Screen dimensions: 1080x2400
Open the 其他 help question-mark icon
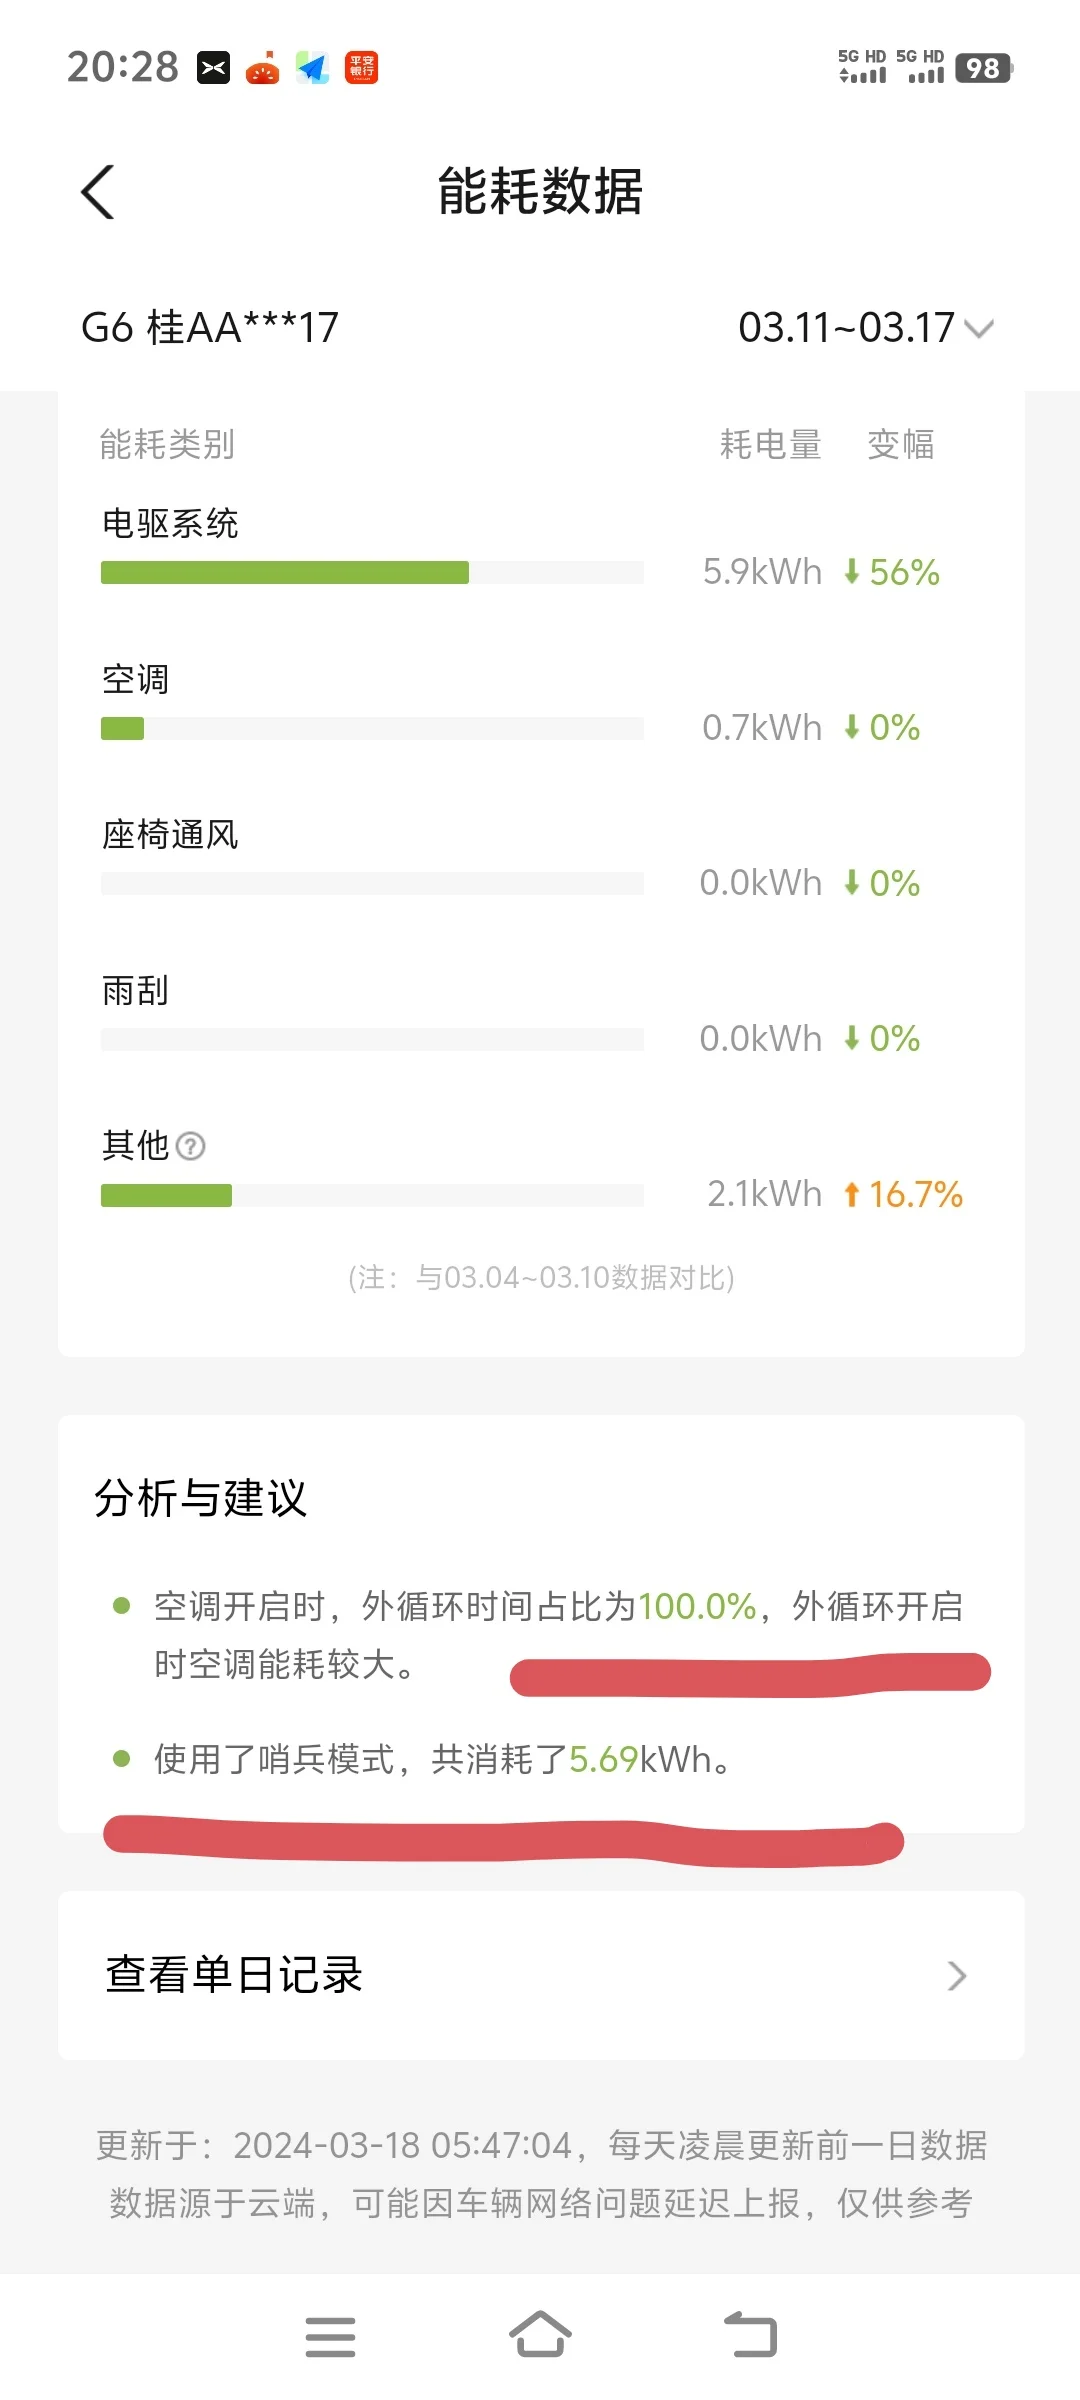coord(190,1146)
